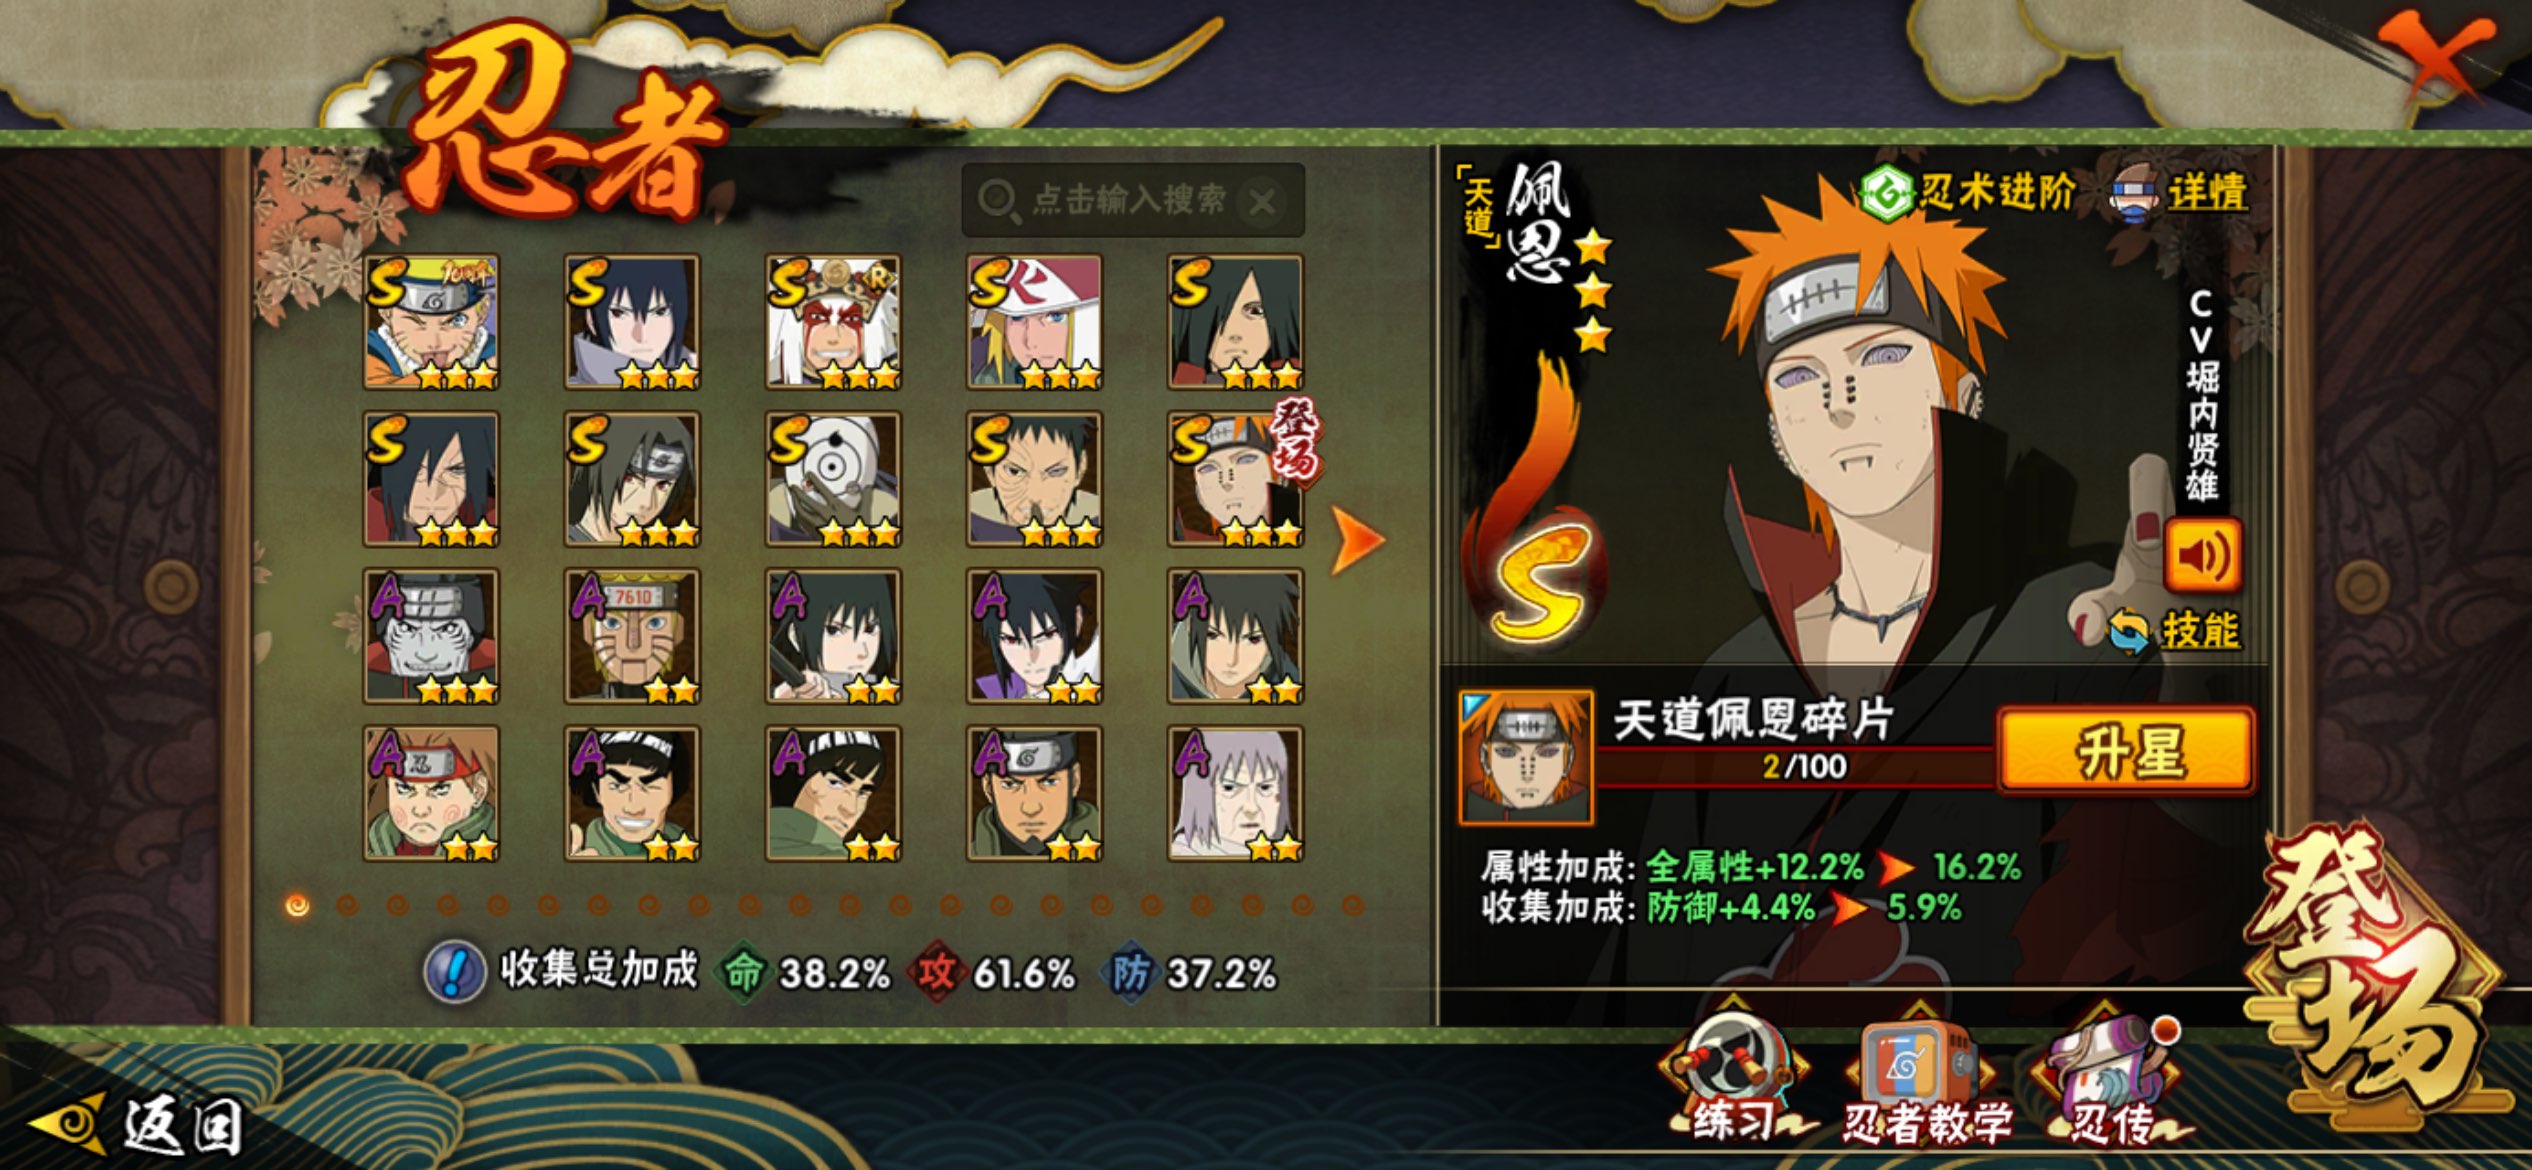Clear the search field with X
The height and width of the screenshot is (1170, 2532).
(x=1262, y=202)
